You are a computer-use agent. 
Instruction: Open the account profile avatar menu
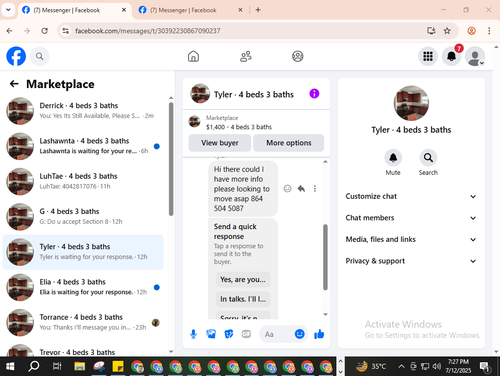(475, 56)
